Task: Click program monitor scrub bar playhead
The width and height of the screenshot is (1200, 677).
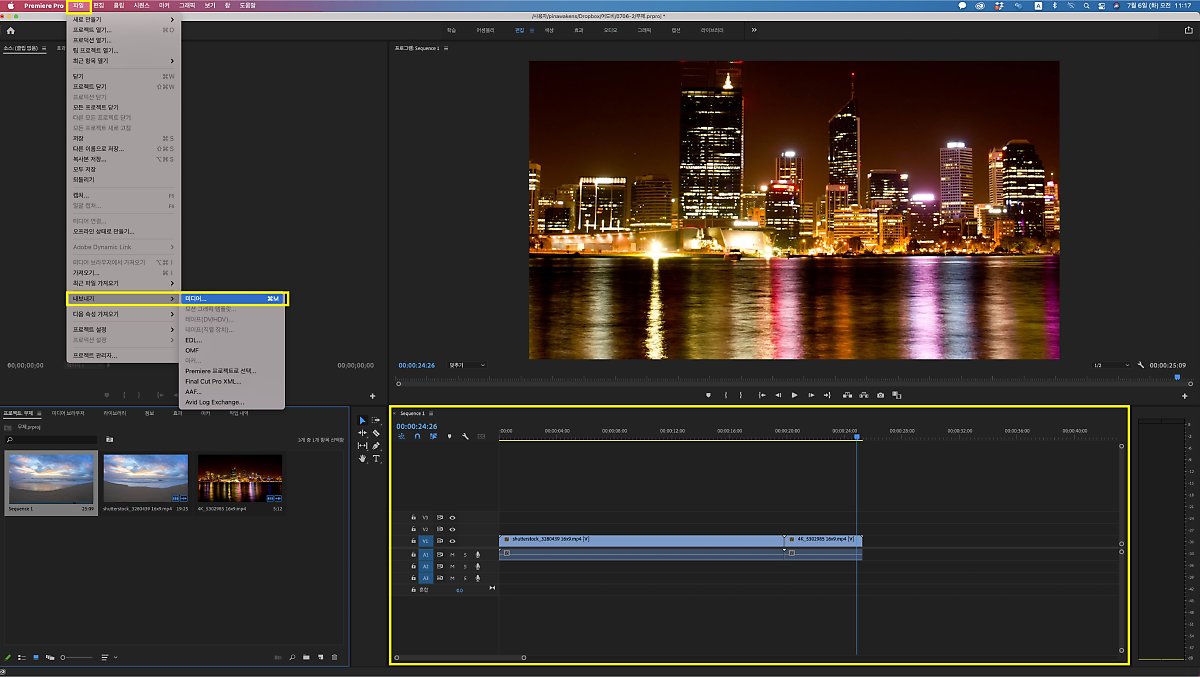Action: (1177, 378)
